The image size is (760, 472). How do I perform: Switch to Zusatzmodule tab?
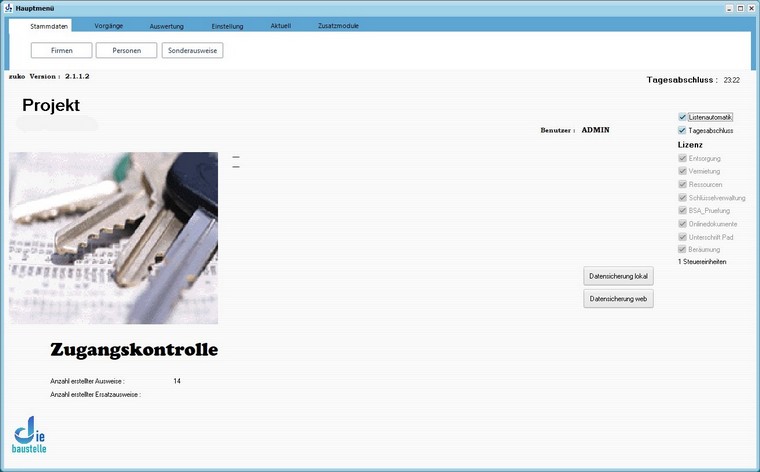[x=338, y=25]
